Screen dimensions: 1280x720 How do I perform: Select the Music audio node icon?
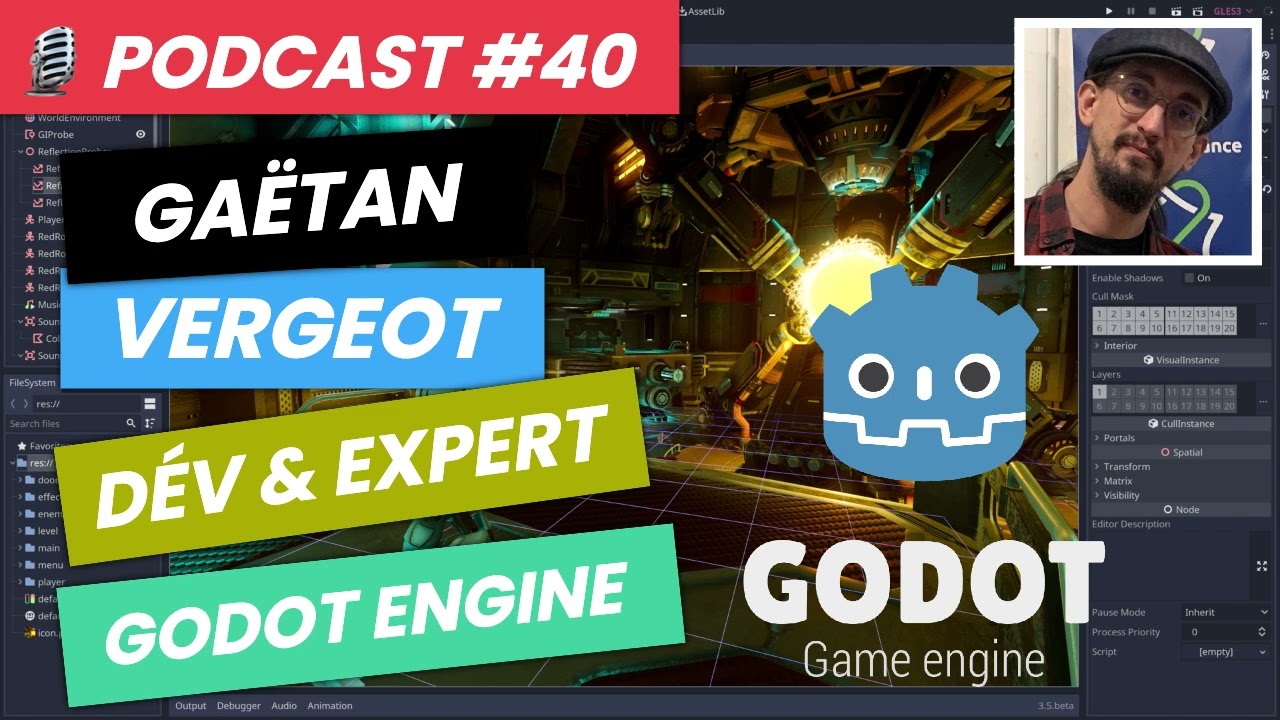point(29,304)
